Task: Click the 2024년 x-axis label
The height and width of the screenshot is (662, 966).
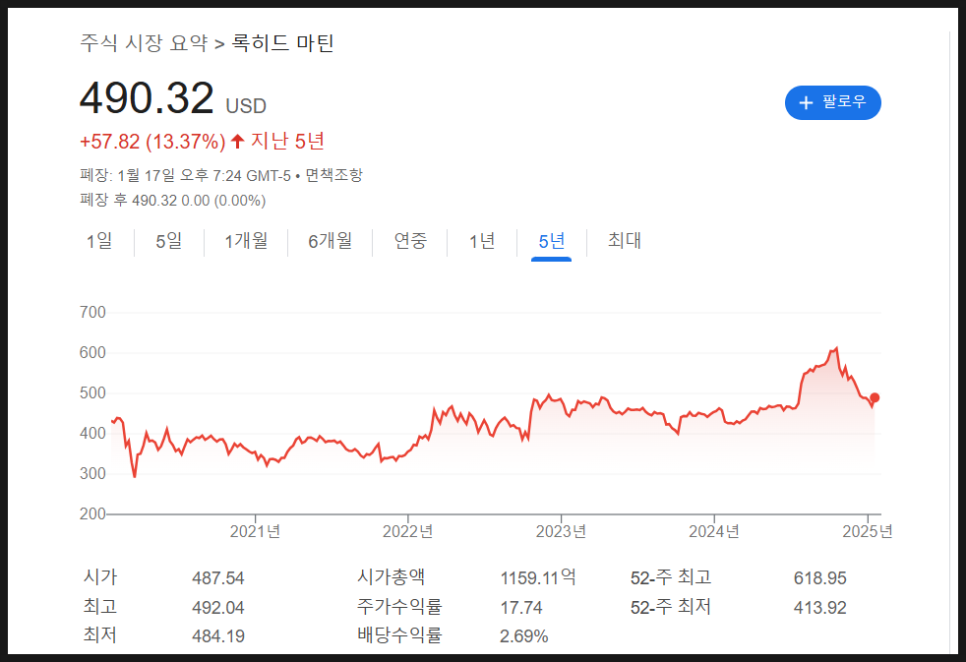Action: point(714,531)
